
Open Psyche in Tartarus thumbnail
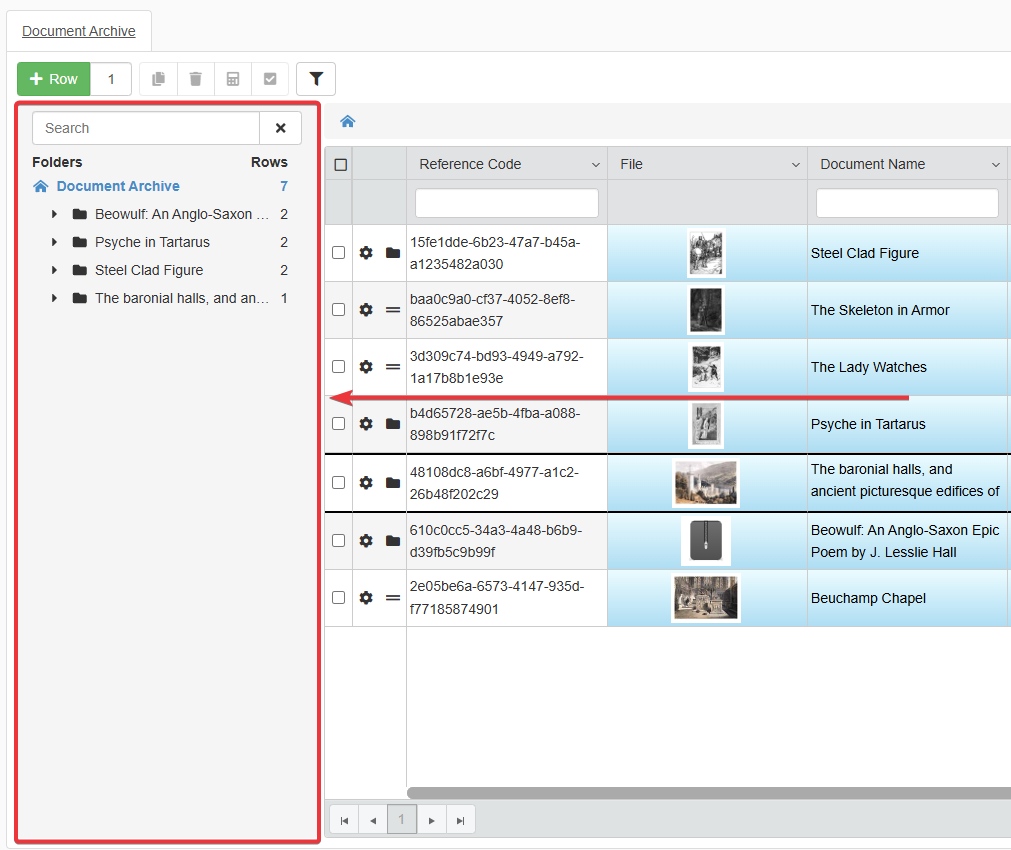point(706,424)
